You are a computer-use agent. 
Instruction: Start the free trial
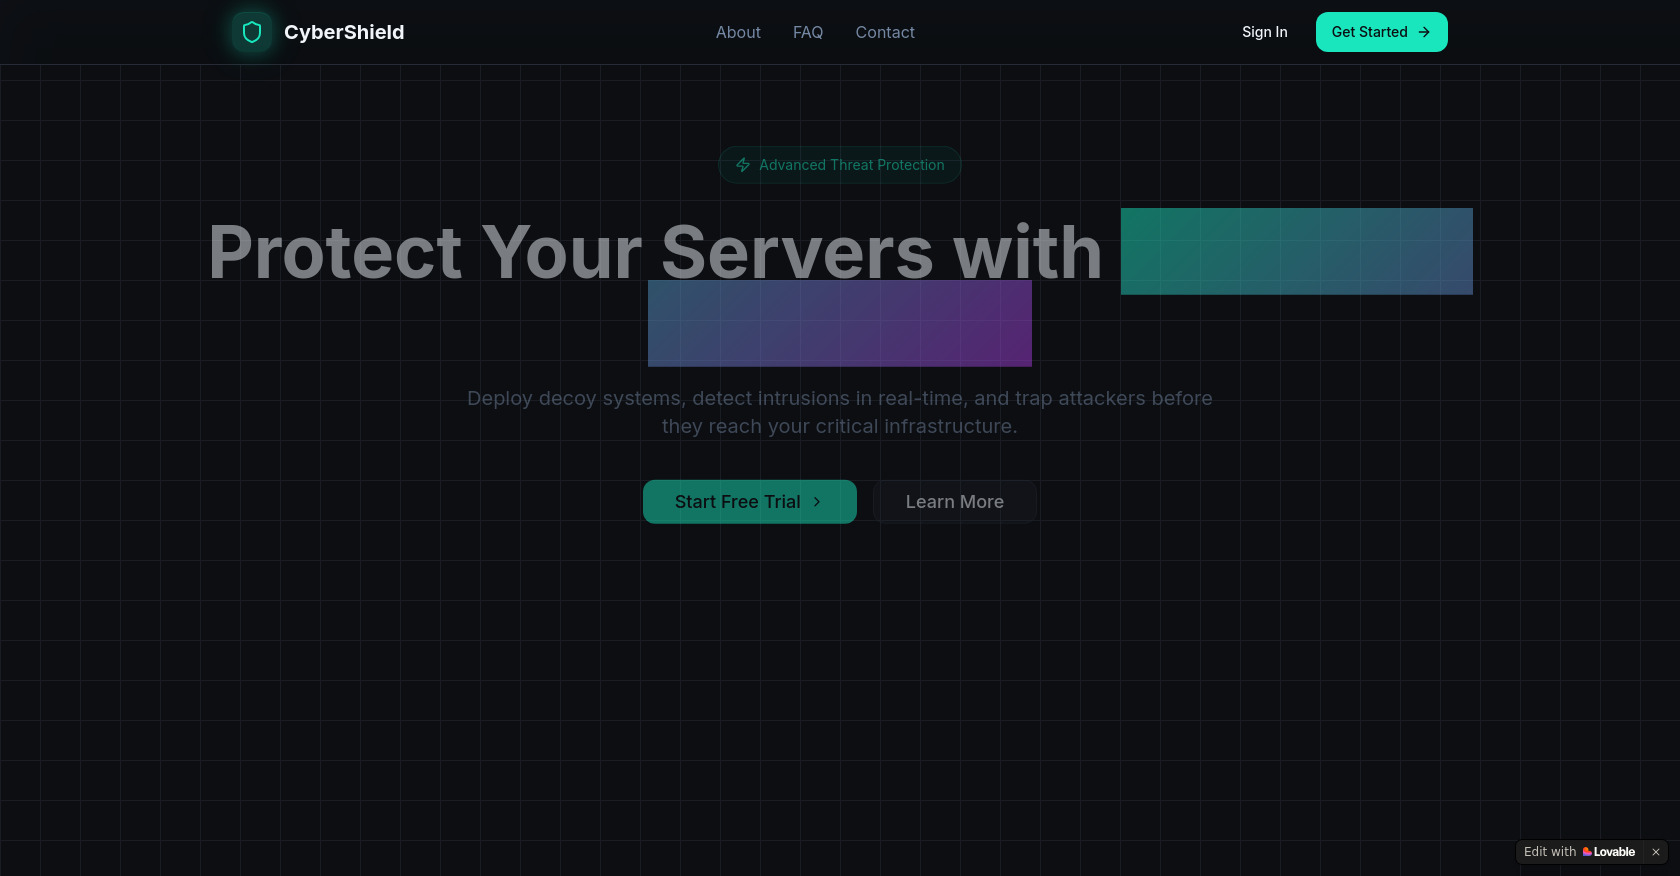[x=750, y=502]
